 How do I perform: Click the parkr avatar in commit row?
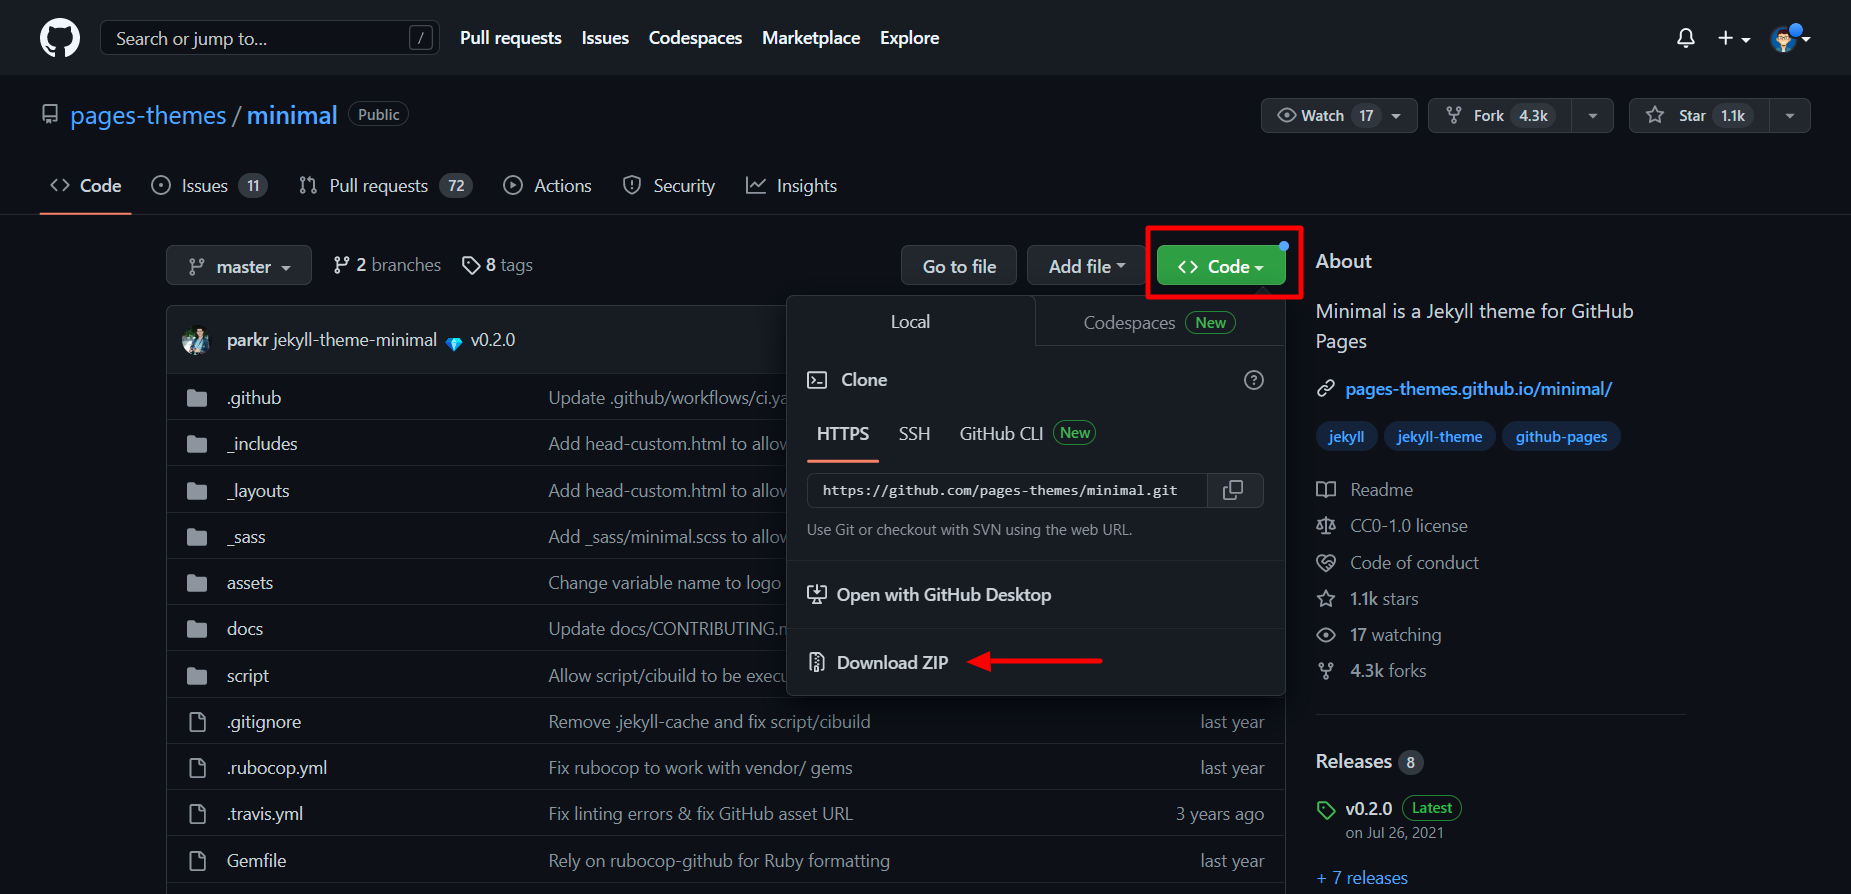click(196, 340)
